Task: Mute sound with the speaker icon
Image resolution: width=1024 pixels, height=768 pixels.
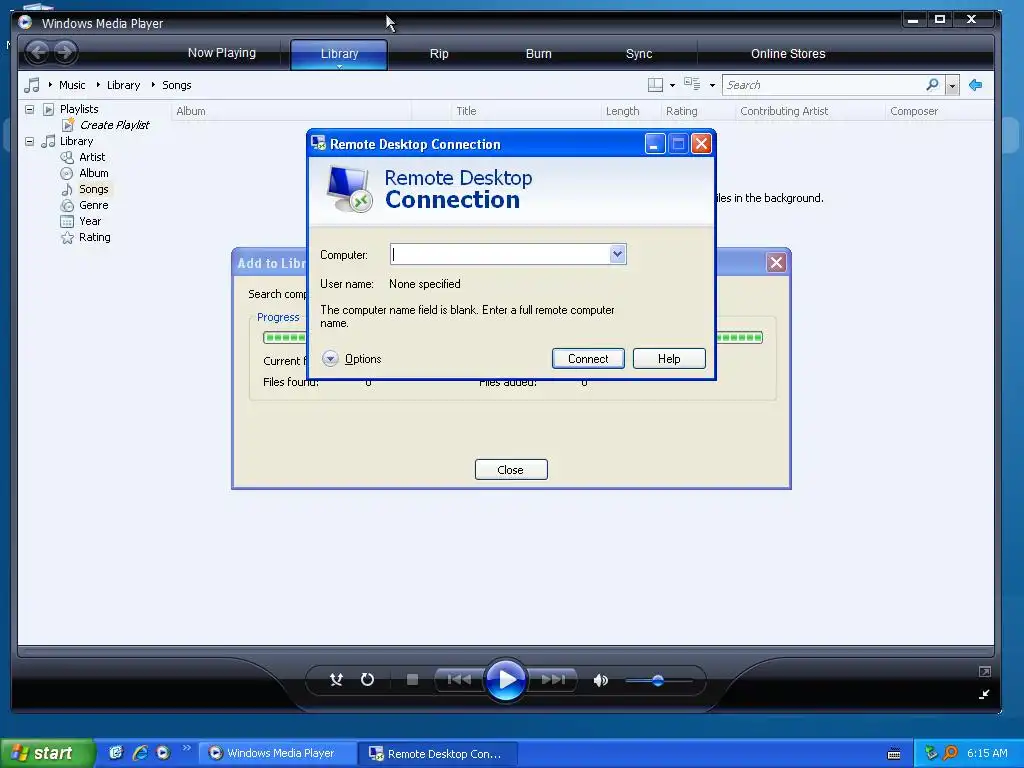Action: (600, 680)
